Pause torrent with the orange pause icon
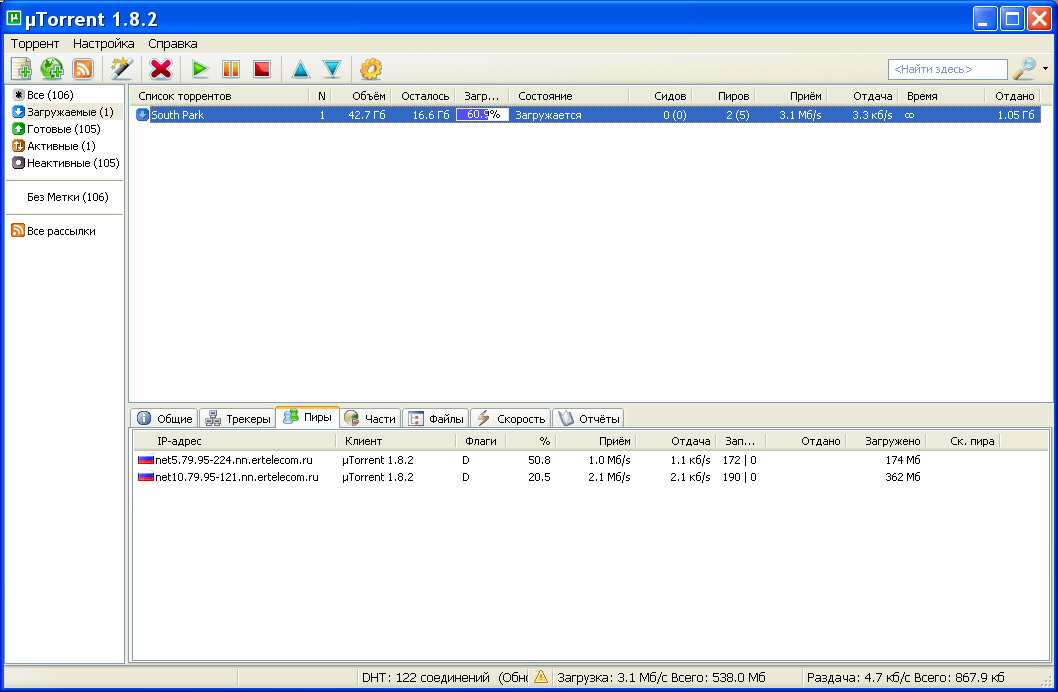The height and width of the screenshot is (692, 1058). click(x=231, y=69)
